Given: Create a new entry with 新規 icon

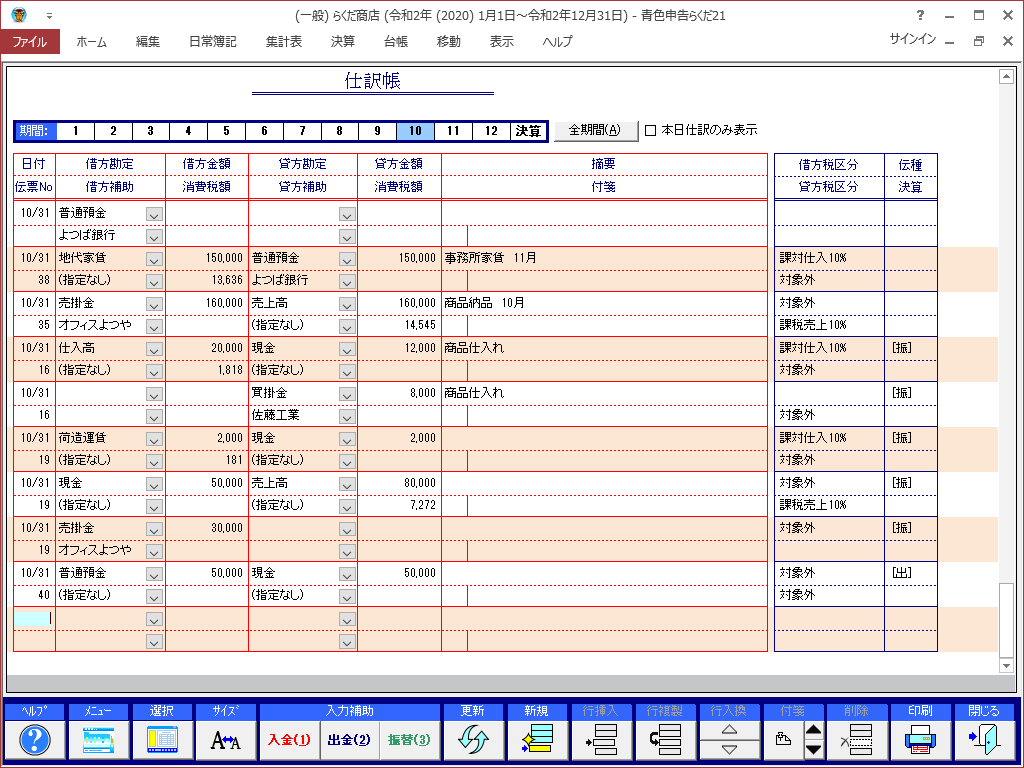Looking at the screenshot, I should point(536,739).
